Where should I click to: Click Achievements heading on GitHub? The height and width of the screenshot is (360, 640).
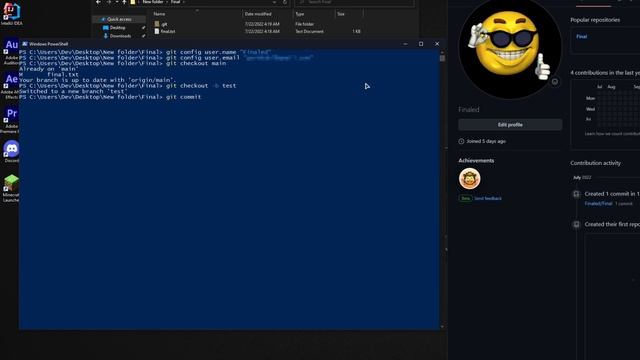[476, 161]
